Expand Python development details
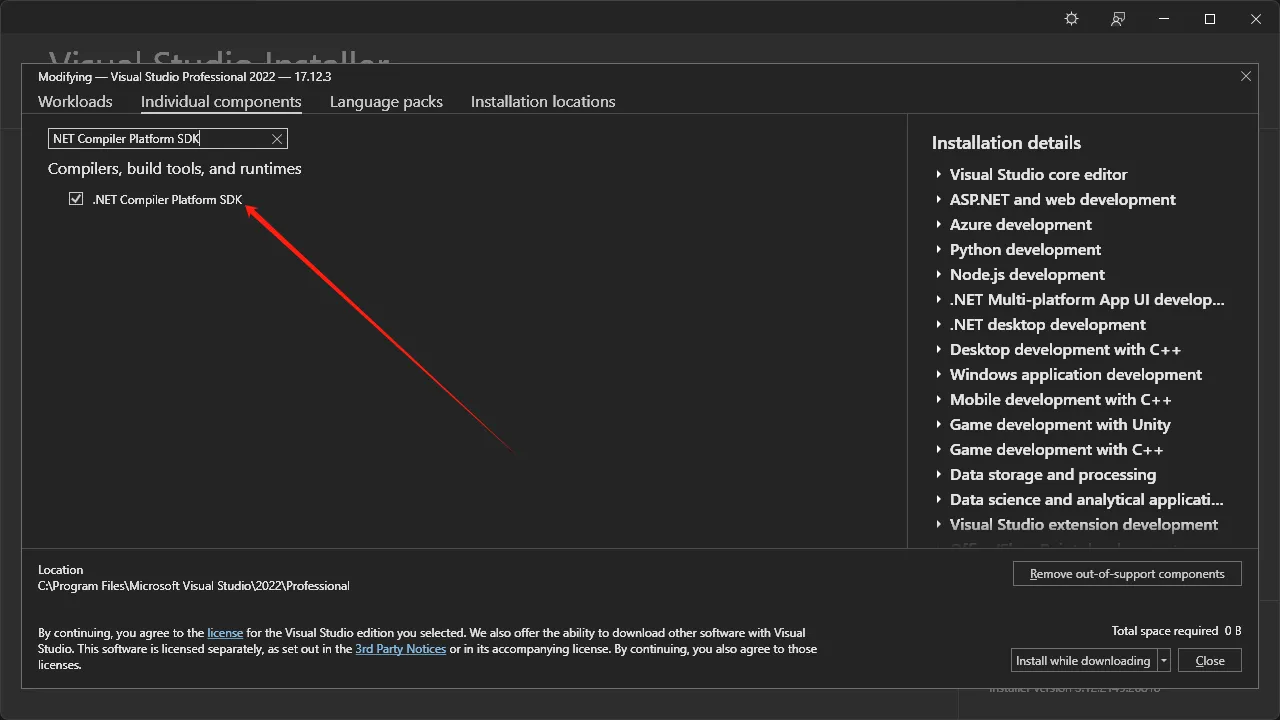 pos(939,250)
